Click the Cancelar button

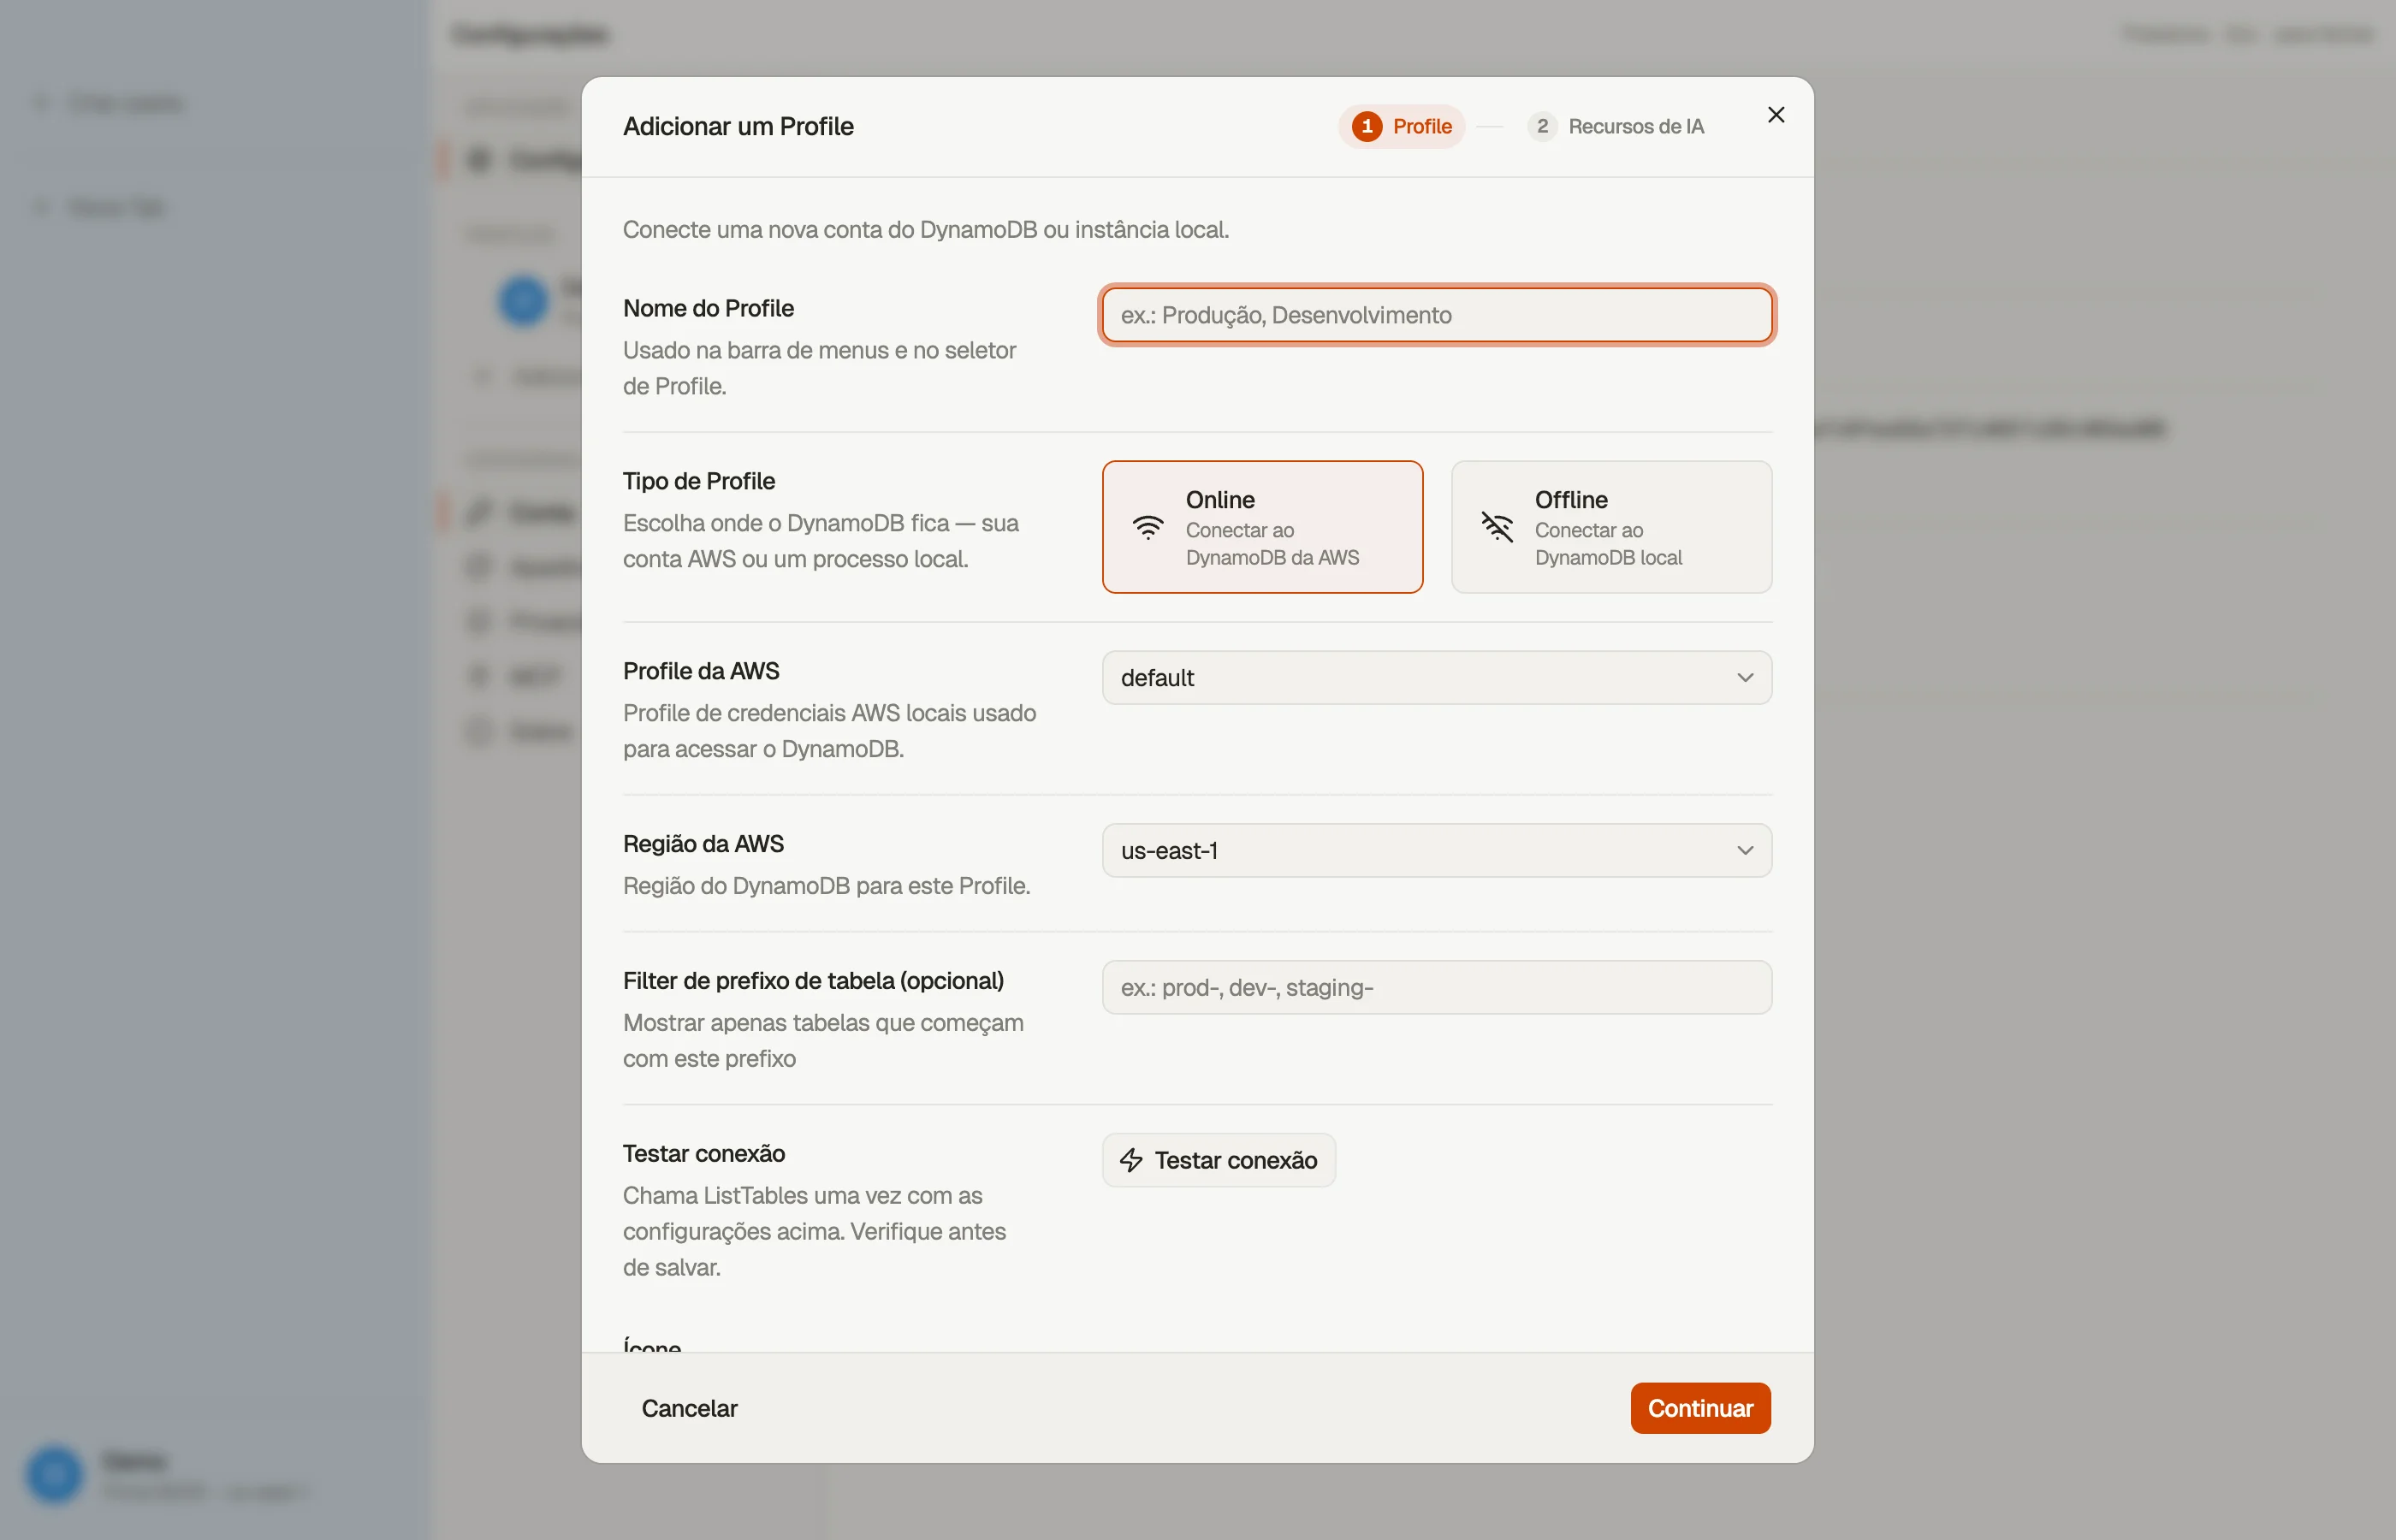click(689, 1408)
